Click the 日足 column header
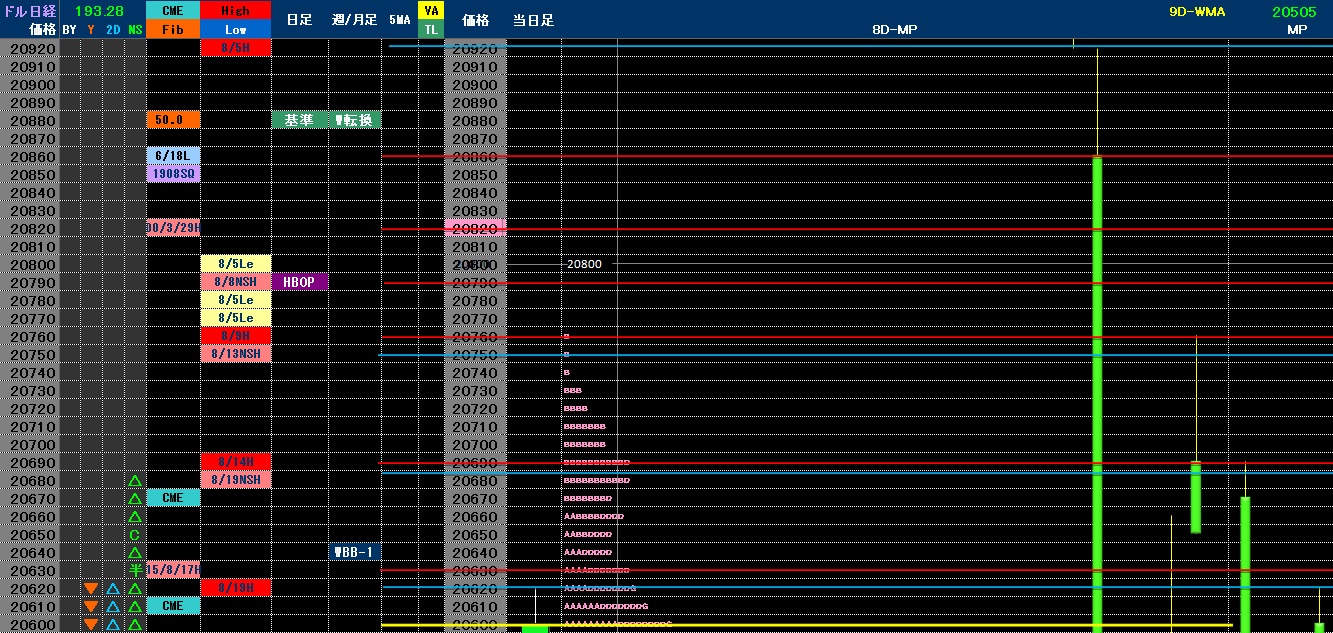This screenshot has width=1333, height=633. 299,20
